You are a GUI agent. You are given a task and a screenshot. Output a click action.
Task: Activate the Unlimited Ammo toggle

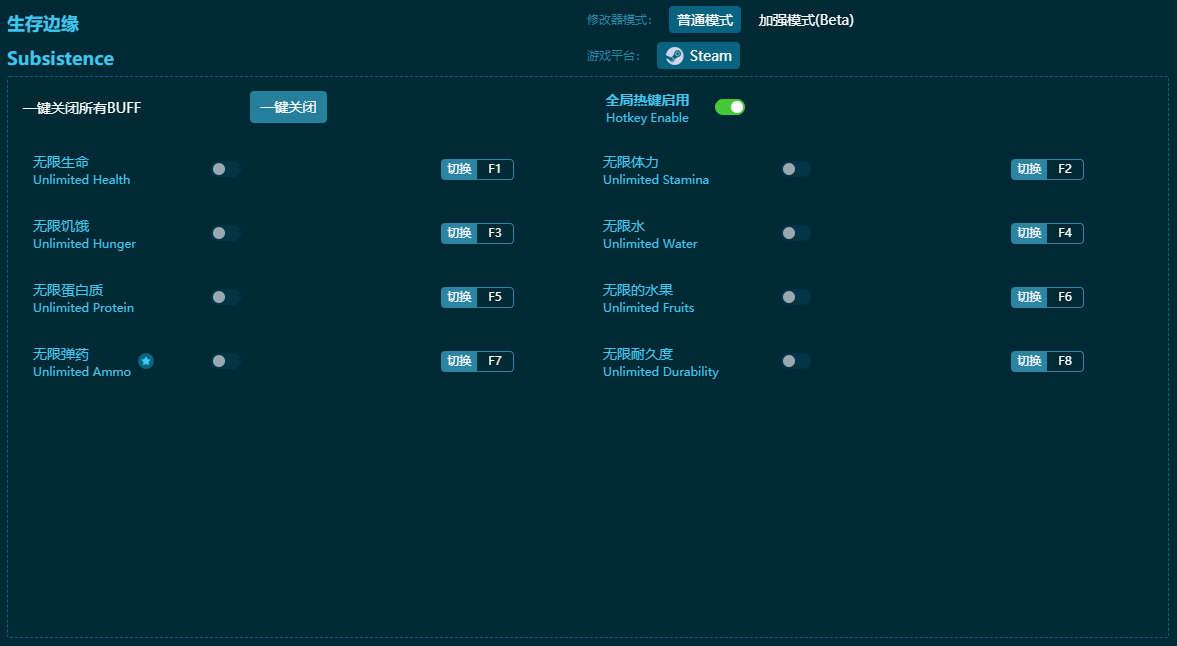coord(226,361)
